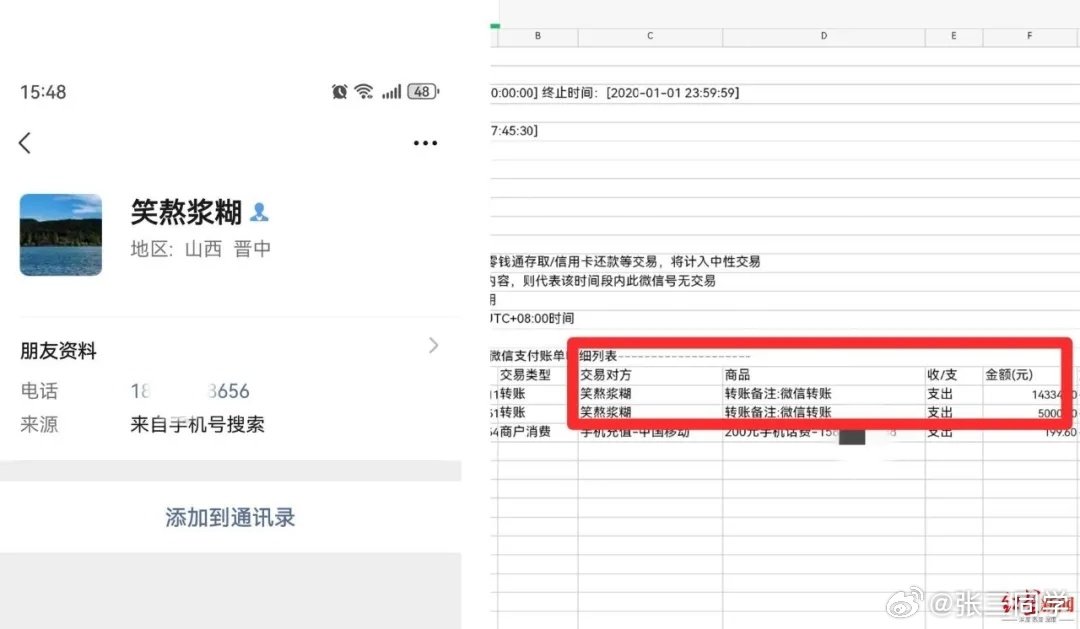Open the three-dot more options menu
The width and height of the screenshot is (1080, 629).
point(425,143)
